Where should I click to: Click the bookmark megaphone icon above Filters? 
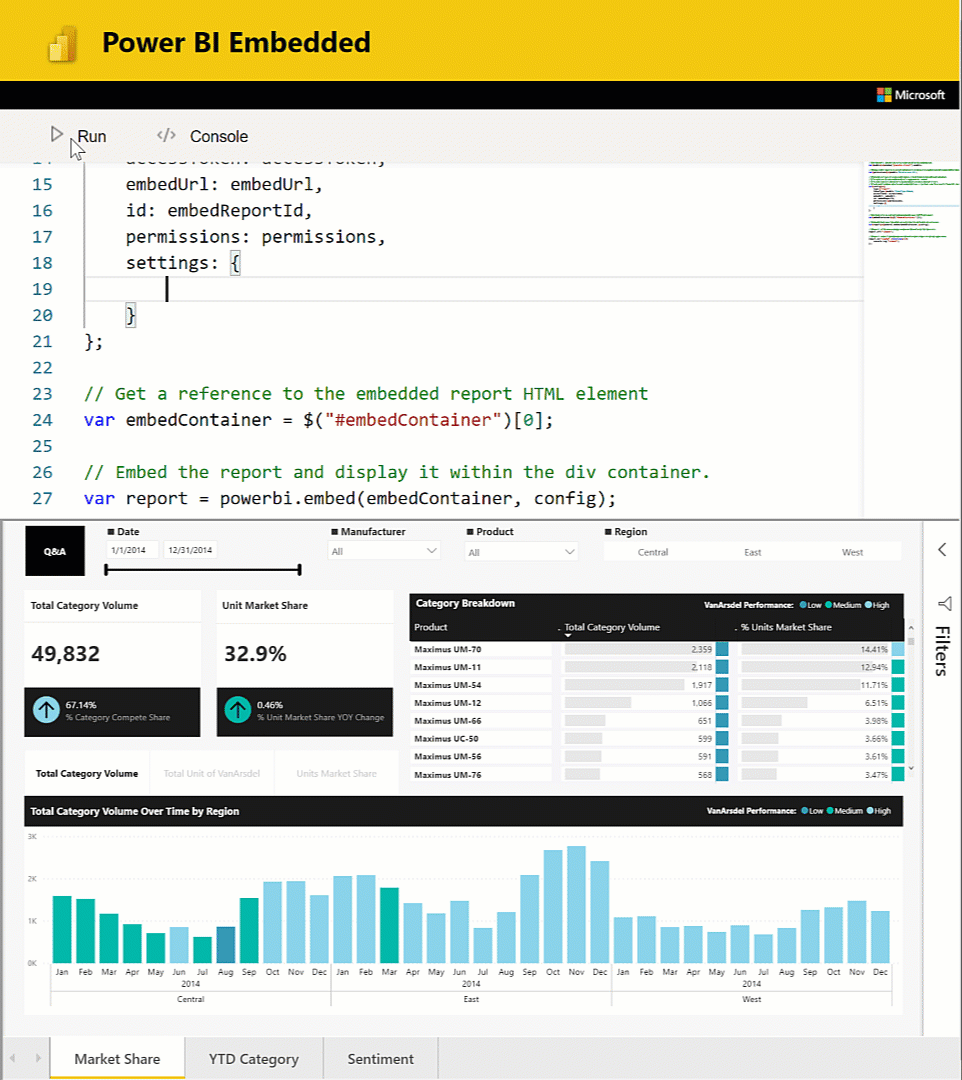(x=945, y=604)
